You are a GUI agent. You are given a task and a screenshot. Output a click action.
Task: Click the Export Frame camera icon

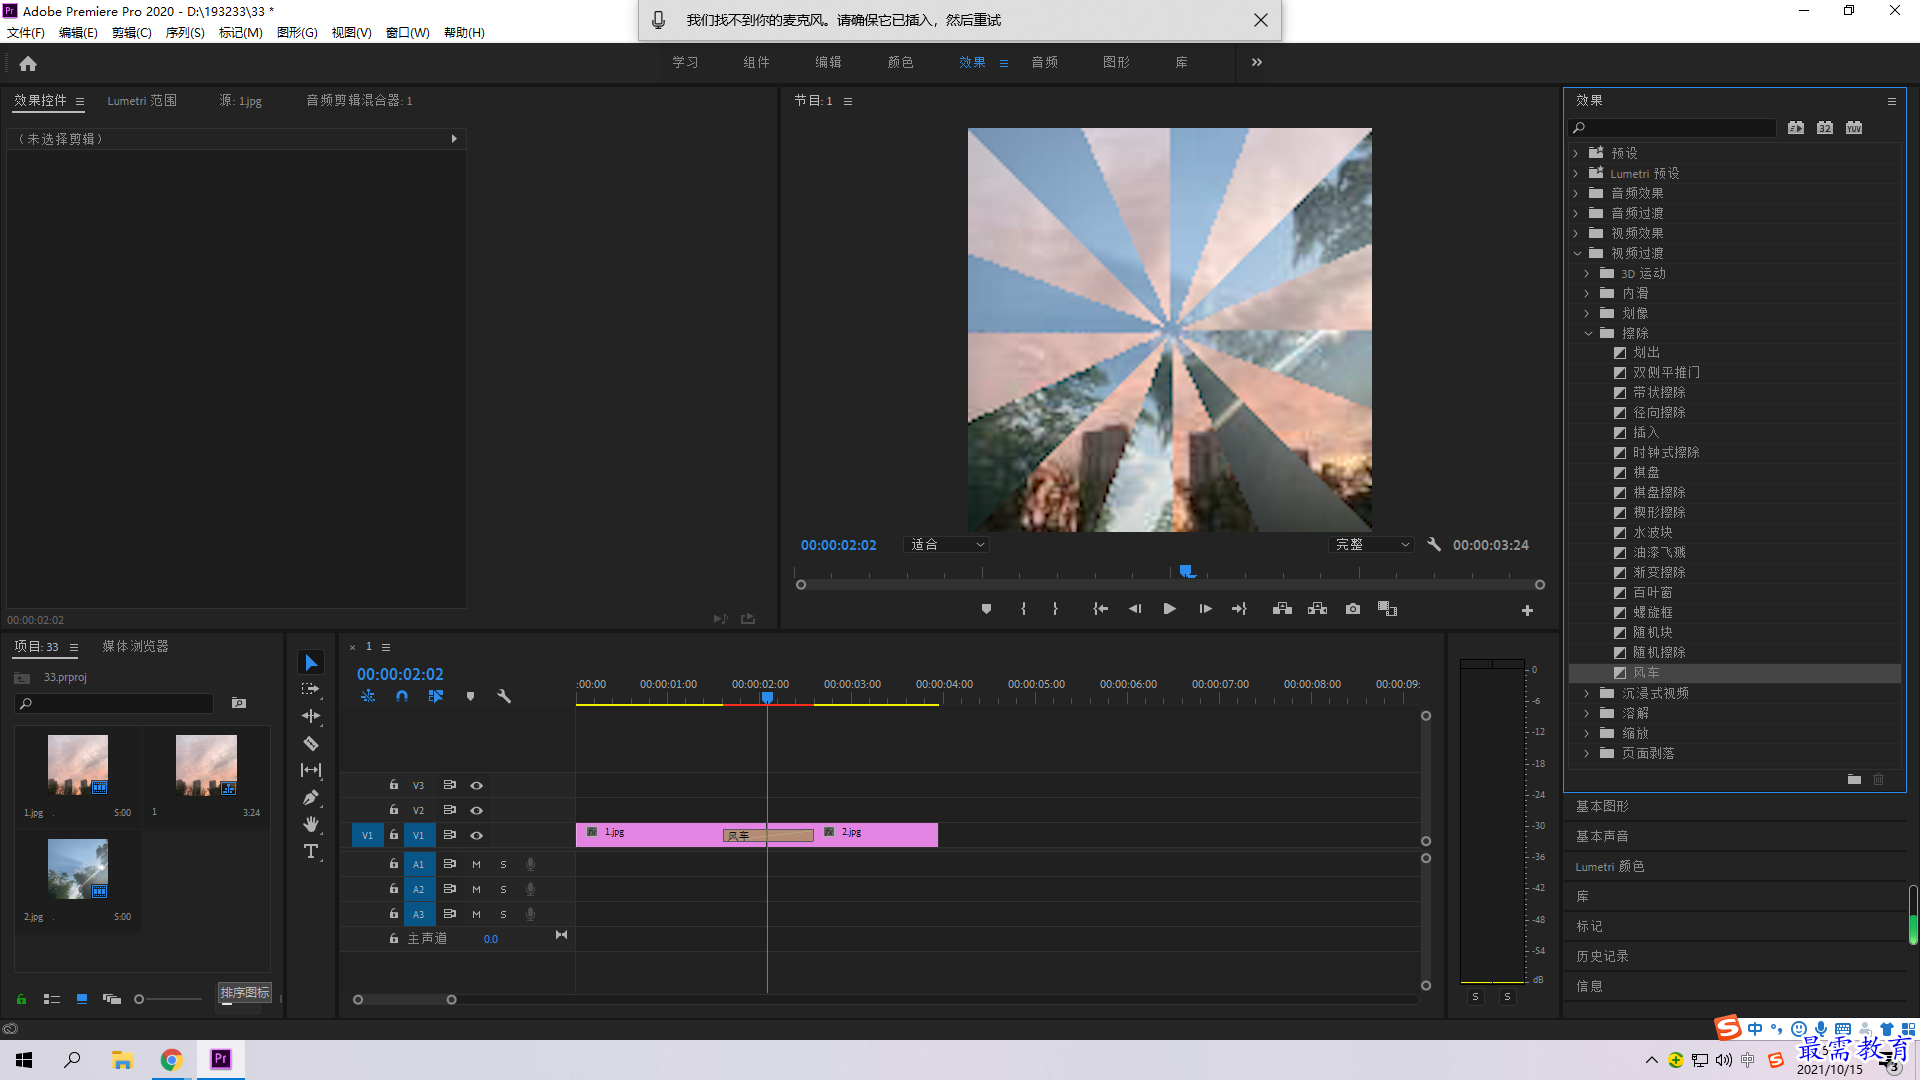click(x=1353, y=609)
